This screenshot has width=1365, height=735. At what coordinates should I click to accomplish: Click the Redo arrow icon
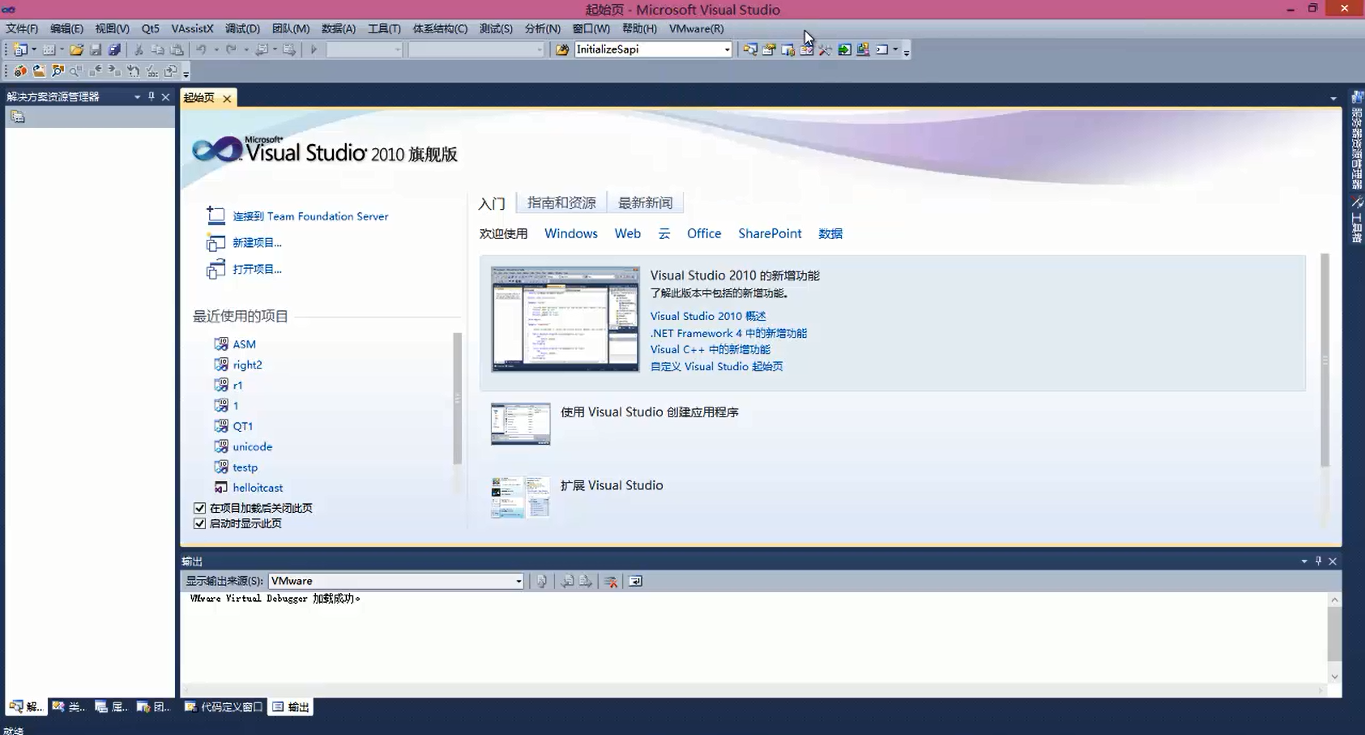(x=231, y=49)
